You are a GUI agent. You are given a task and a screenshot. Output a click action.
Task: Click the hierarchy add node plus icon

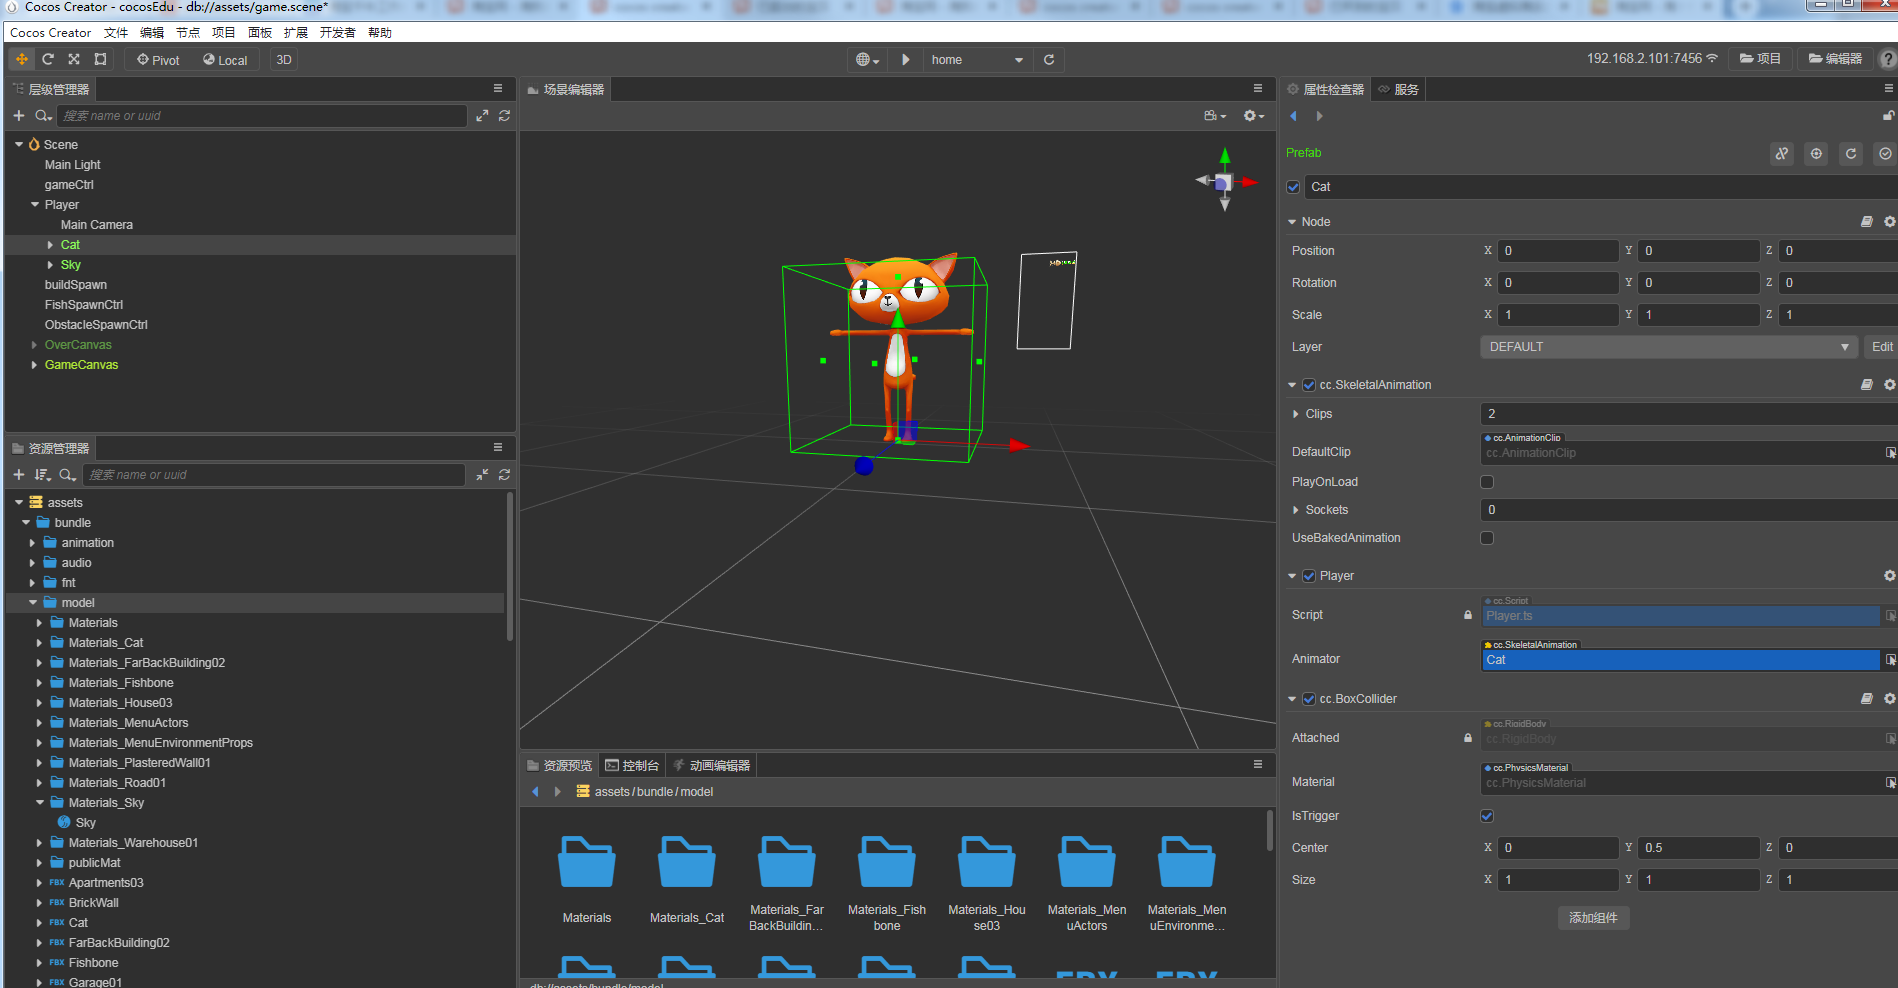[x=19, y=116]
